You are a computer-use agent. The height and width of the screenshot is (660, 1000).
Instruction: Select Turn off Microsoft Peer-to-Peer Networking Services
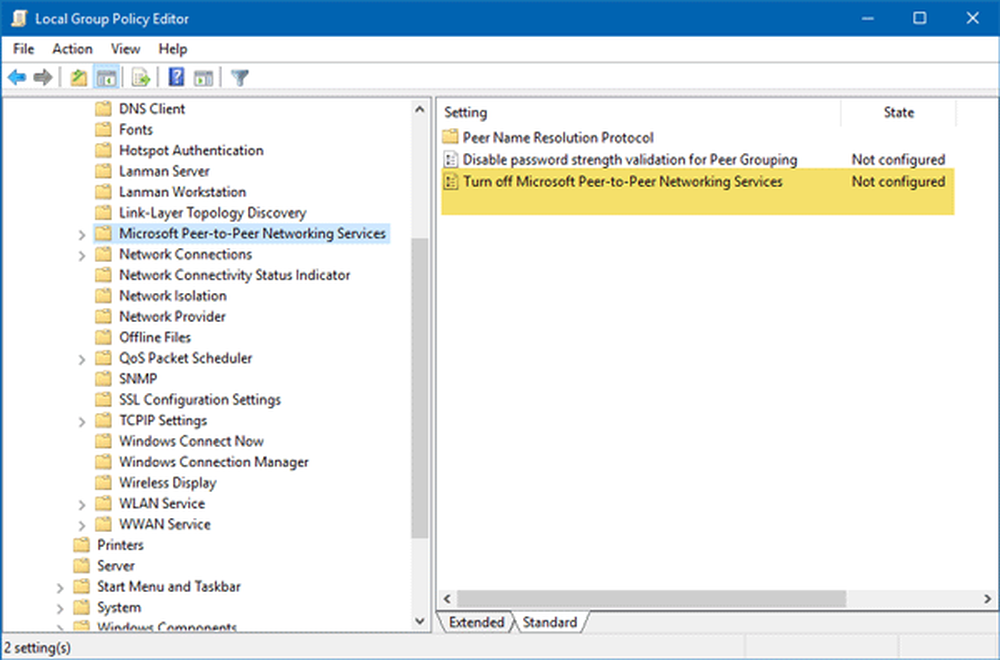622,182
